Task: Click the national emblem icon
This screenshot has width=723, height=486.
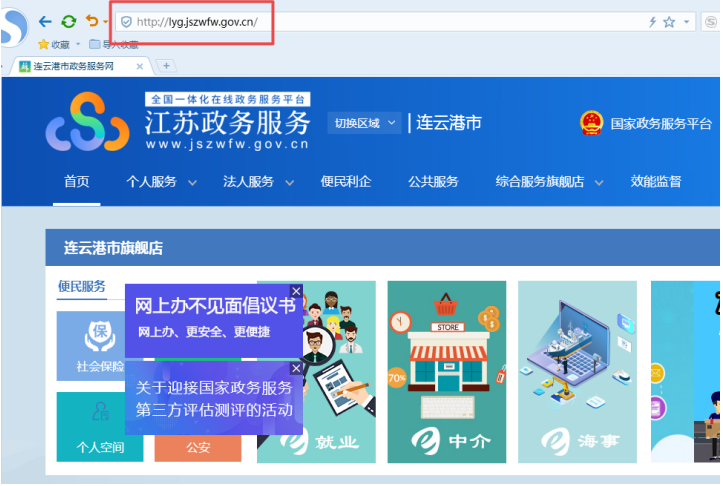Action: (x=591, y=123)
